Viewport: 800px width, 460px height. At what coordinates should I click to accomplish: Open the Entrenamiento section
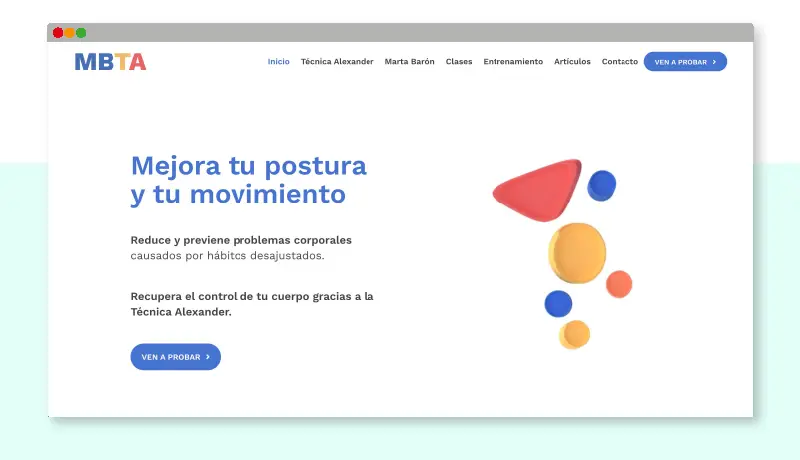pyautogui.click(x=513, y=62)
